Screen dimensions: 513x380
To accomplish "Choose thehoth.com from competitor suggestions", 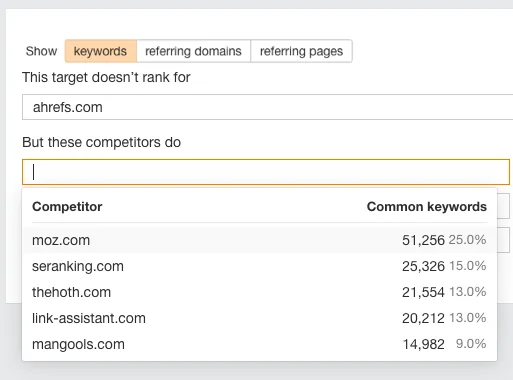I will click(259, 292).
